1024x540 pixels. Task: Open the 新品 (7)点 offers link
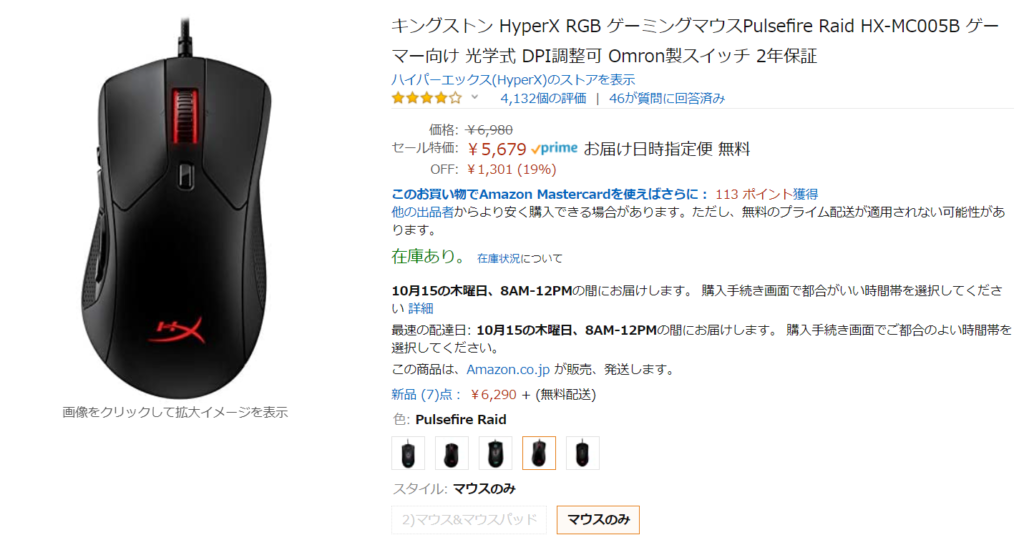[426, 394]
